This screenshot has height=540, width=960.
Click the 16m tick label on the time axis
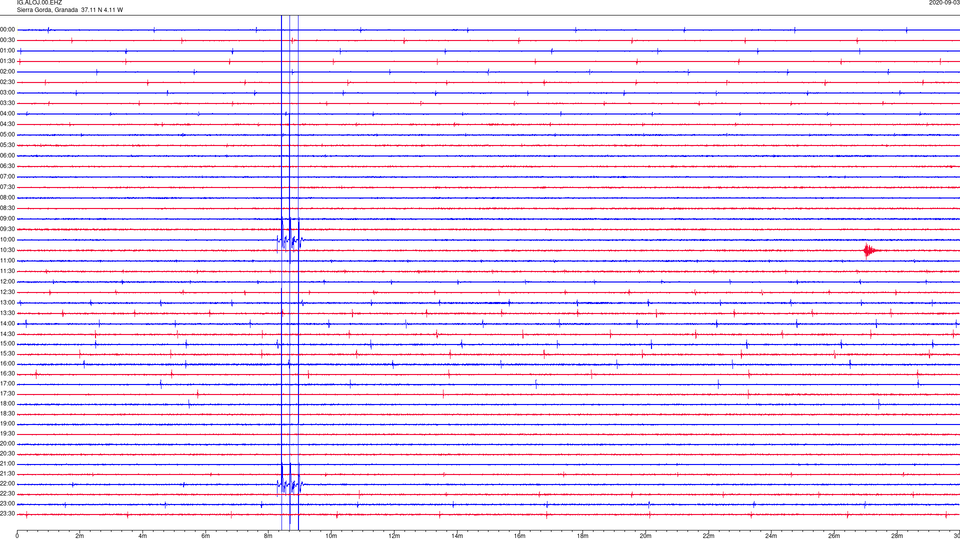pos(520,536)
